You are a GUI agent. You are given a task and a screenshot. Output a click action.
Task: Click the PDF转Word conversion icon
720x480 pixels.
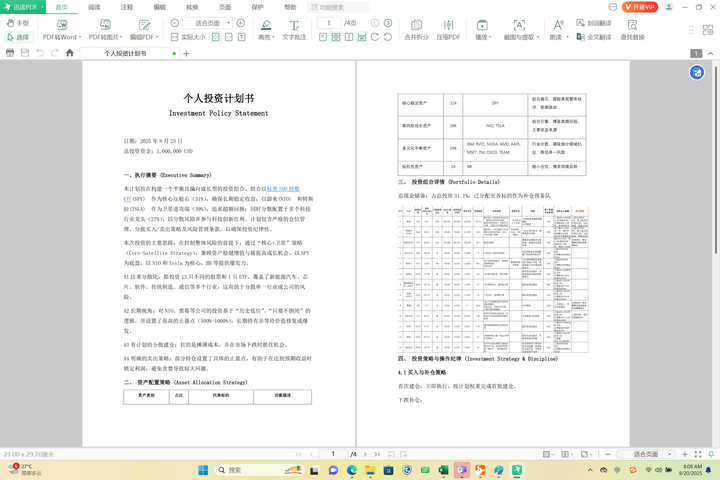(60, 24)
